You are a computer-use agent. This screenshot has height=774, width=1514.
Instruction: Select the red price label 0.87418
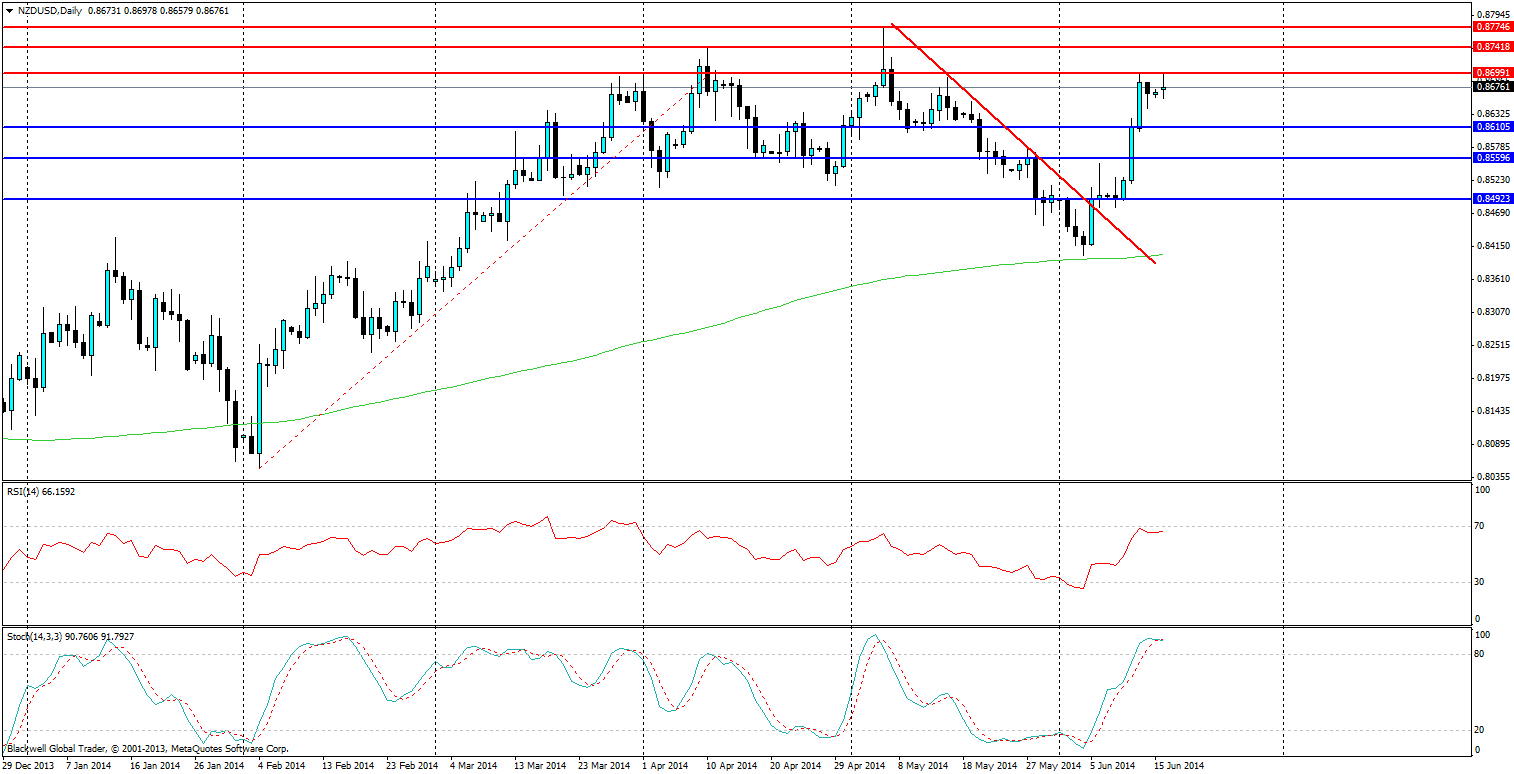[x=1494, y=47]
